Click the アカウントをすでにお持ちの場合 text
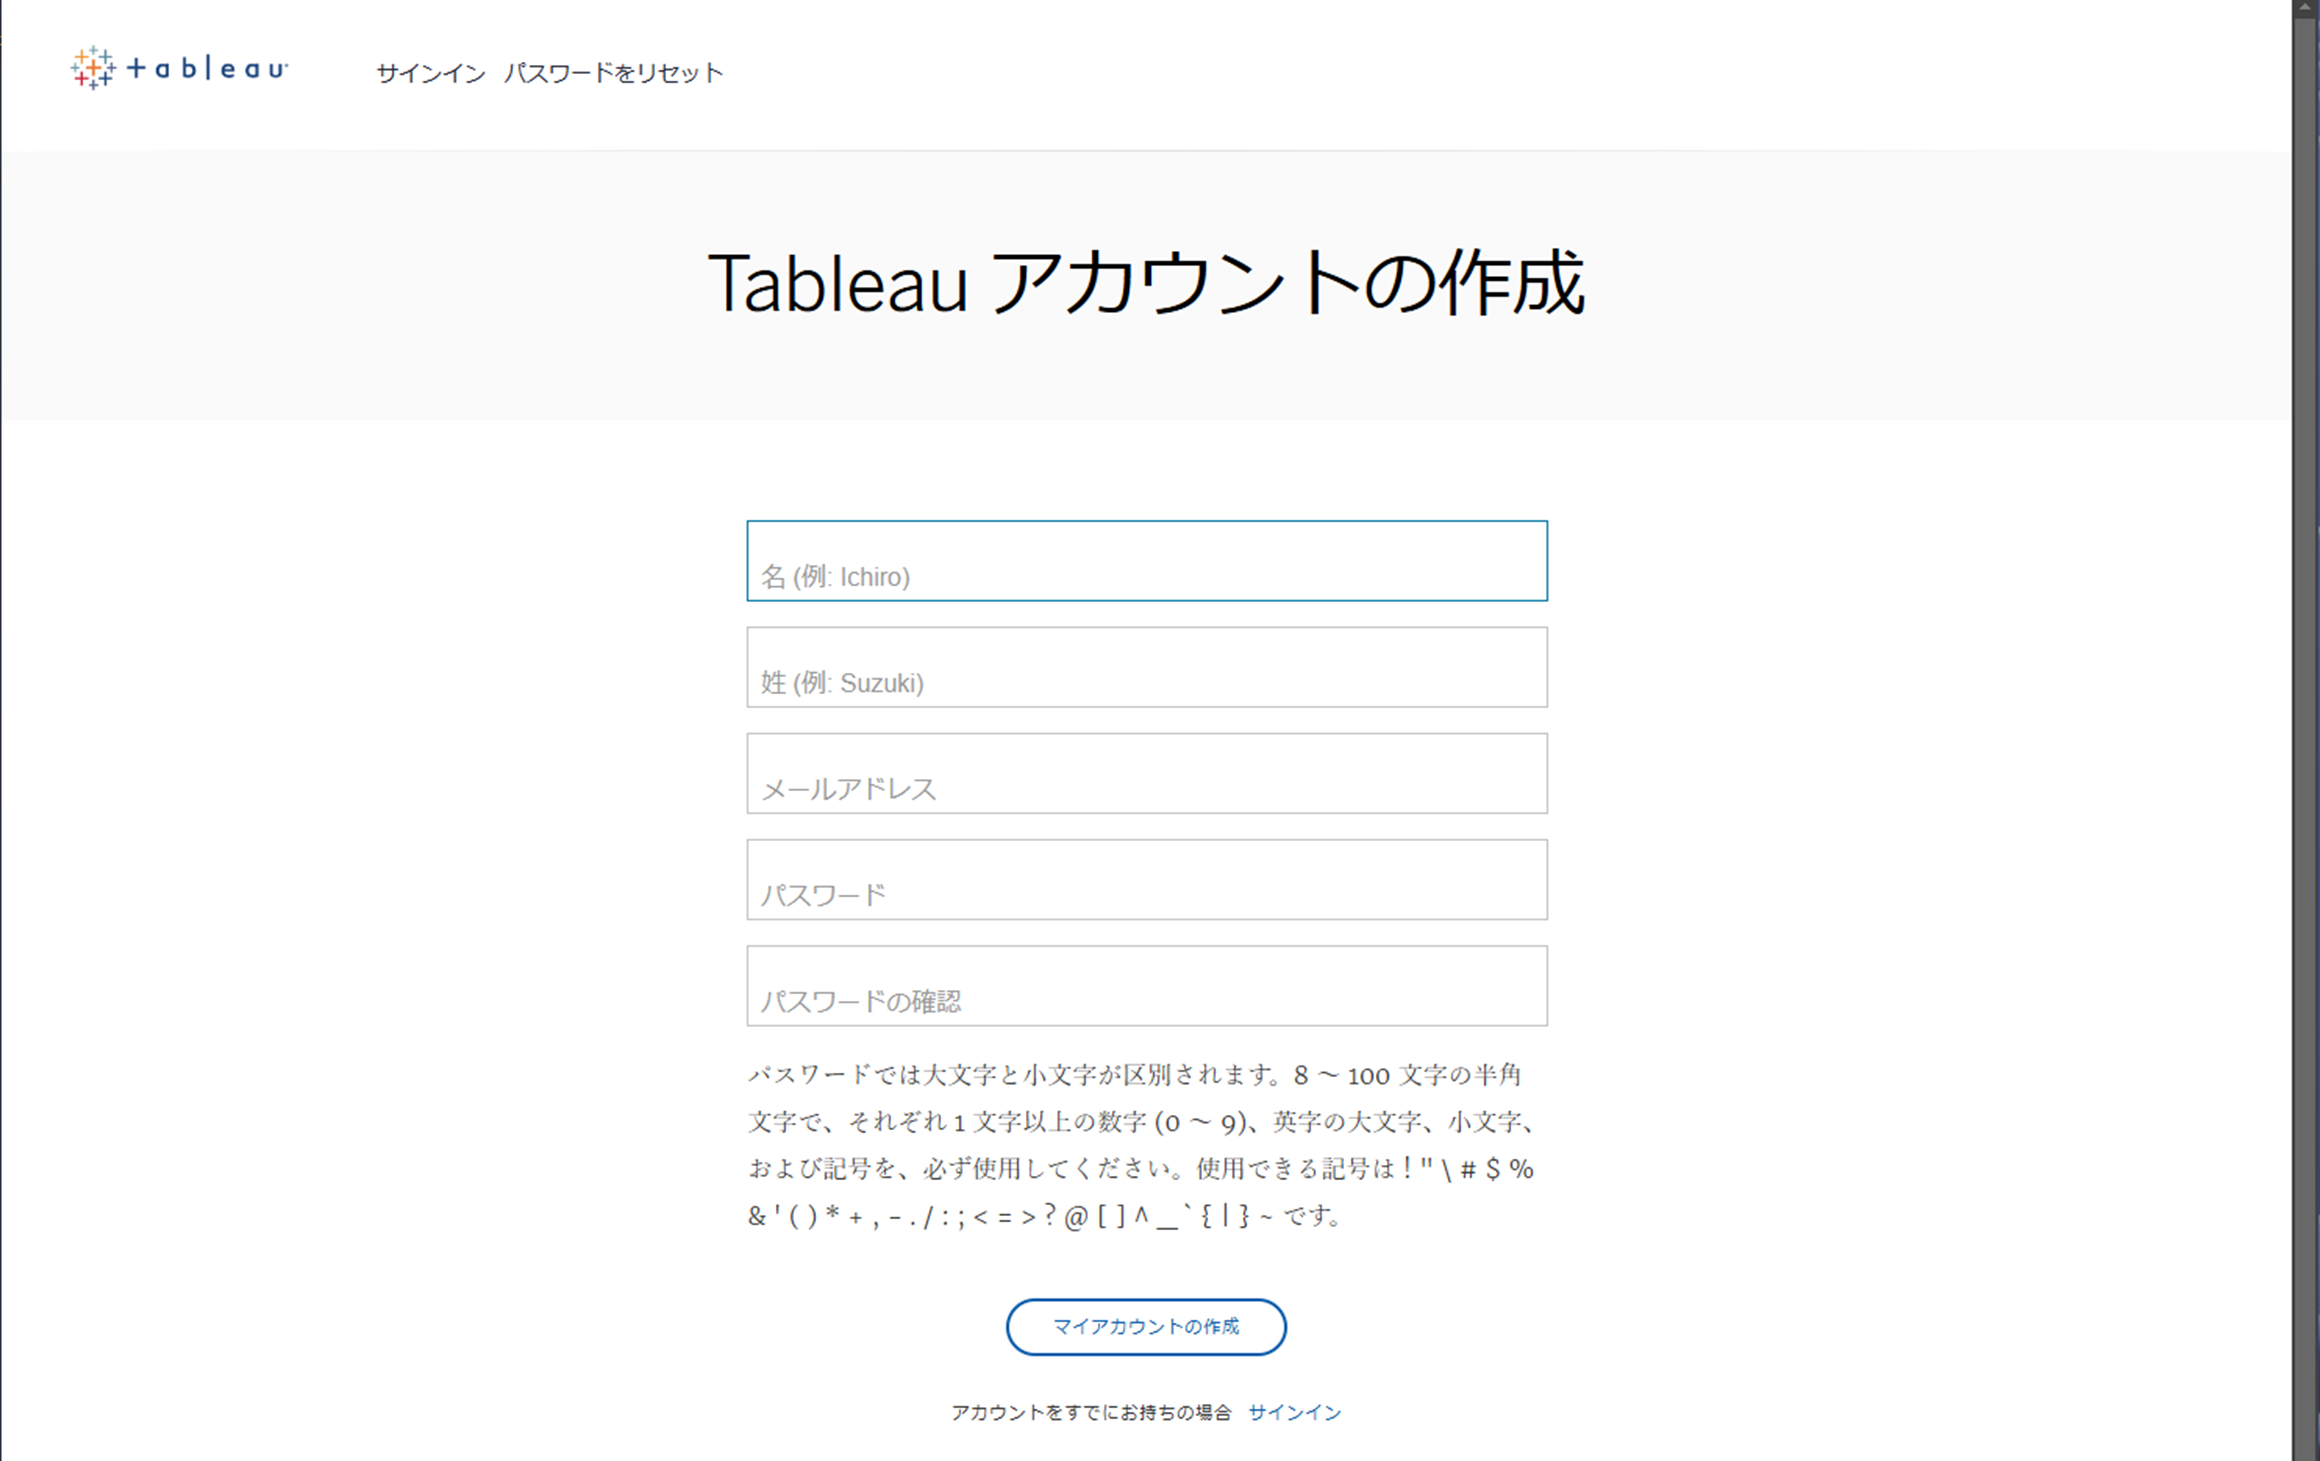 tap(1090, 1412)
